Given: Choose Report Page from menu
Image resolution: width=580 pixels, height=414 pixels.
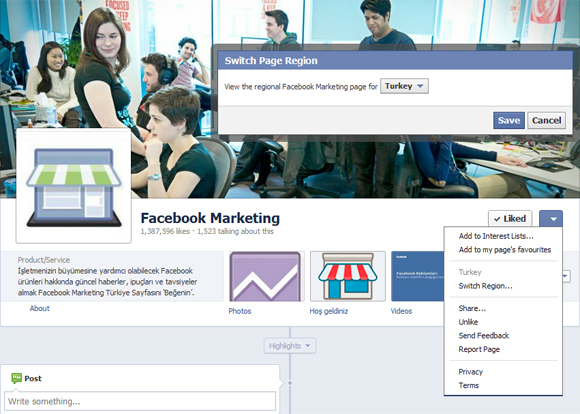Looking at the screenshot, I should pos(479,349).
